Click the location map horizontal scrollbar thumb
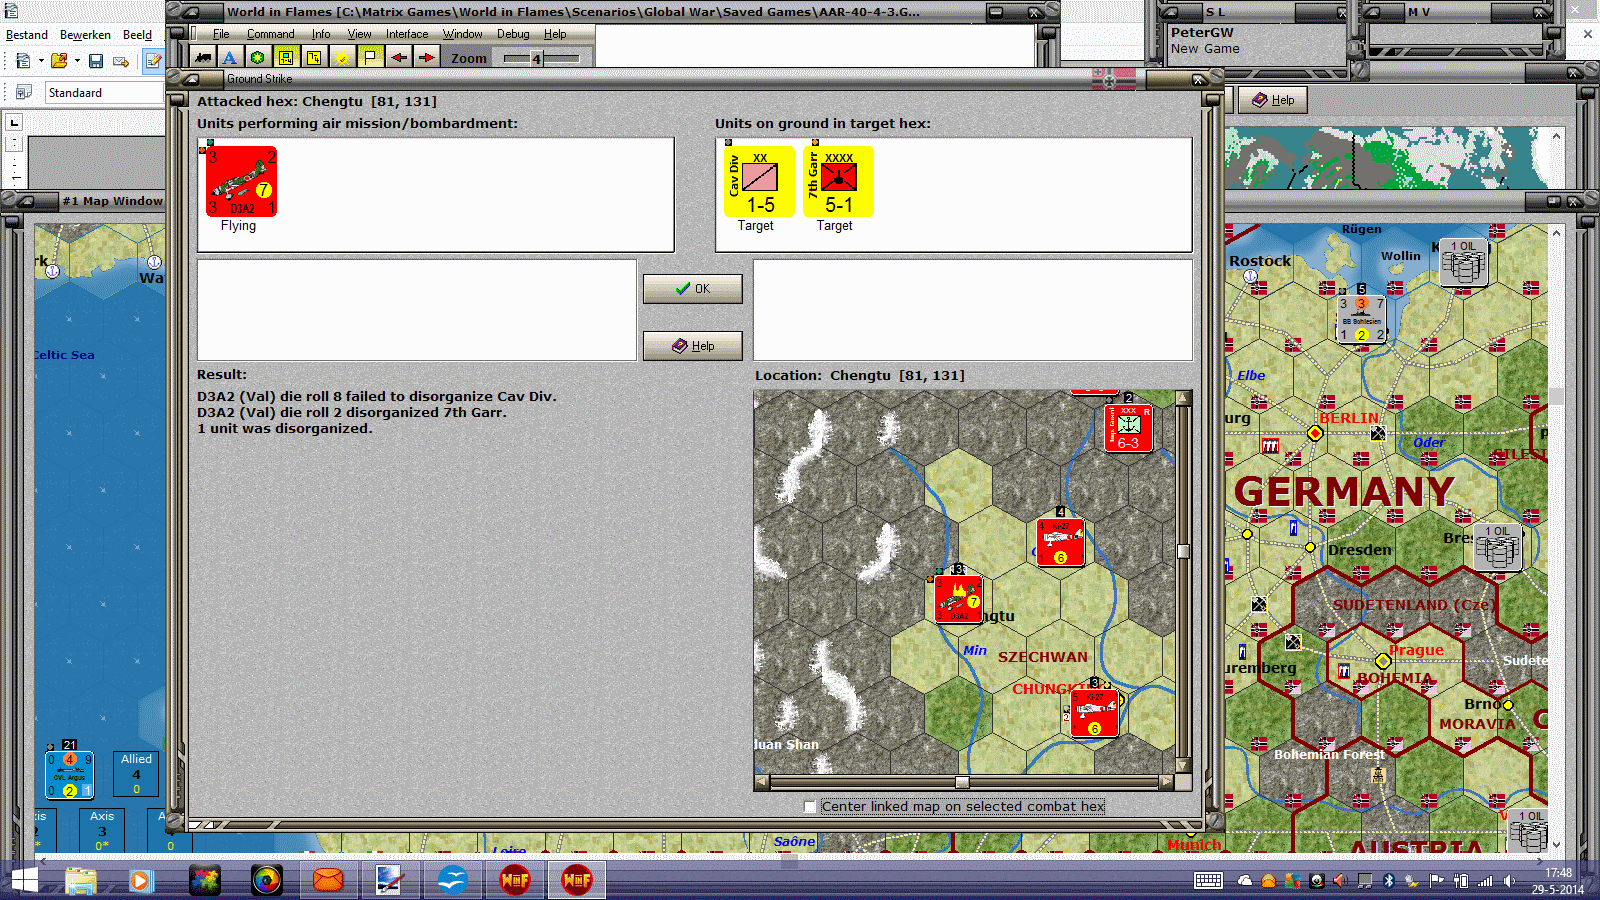Image resolution: width=1600 pixels, height=900 pixels. (x=962, y=782)
